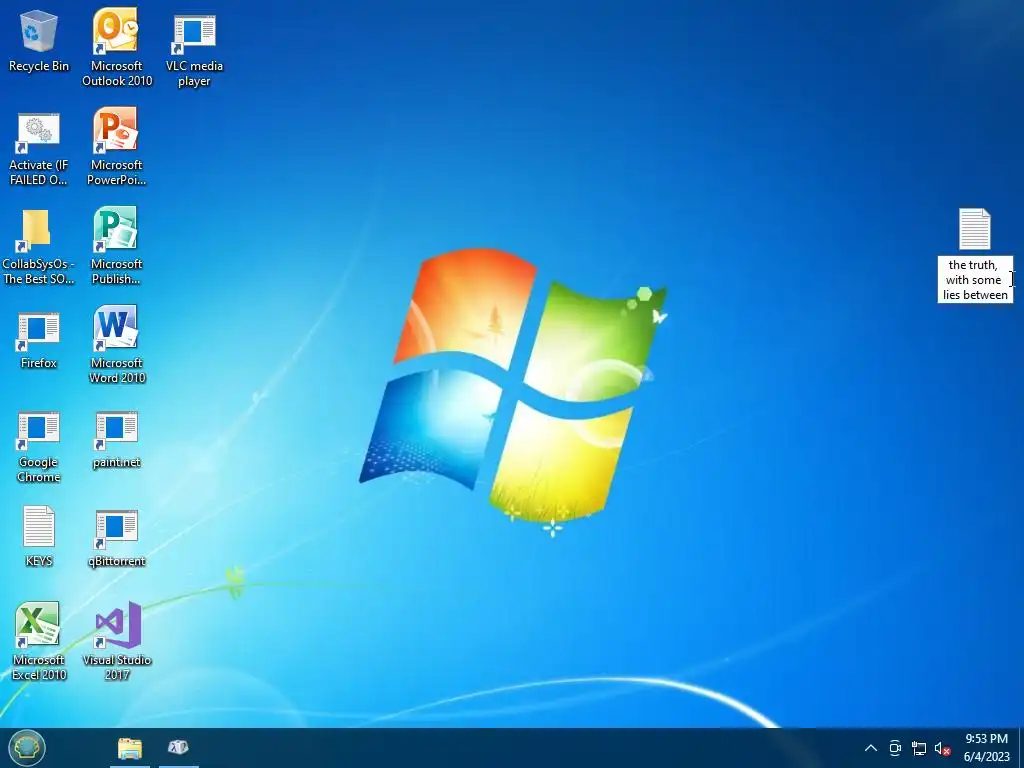Viewport: 1024px width, 768px height.
Task: Open the network status tray icon
Action: point(918,748)
